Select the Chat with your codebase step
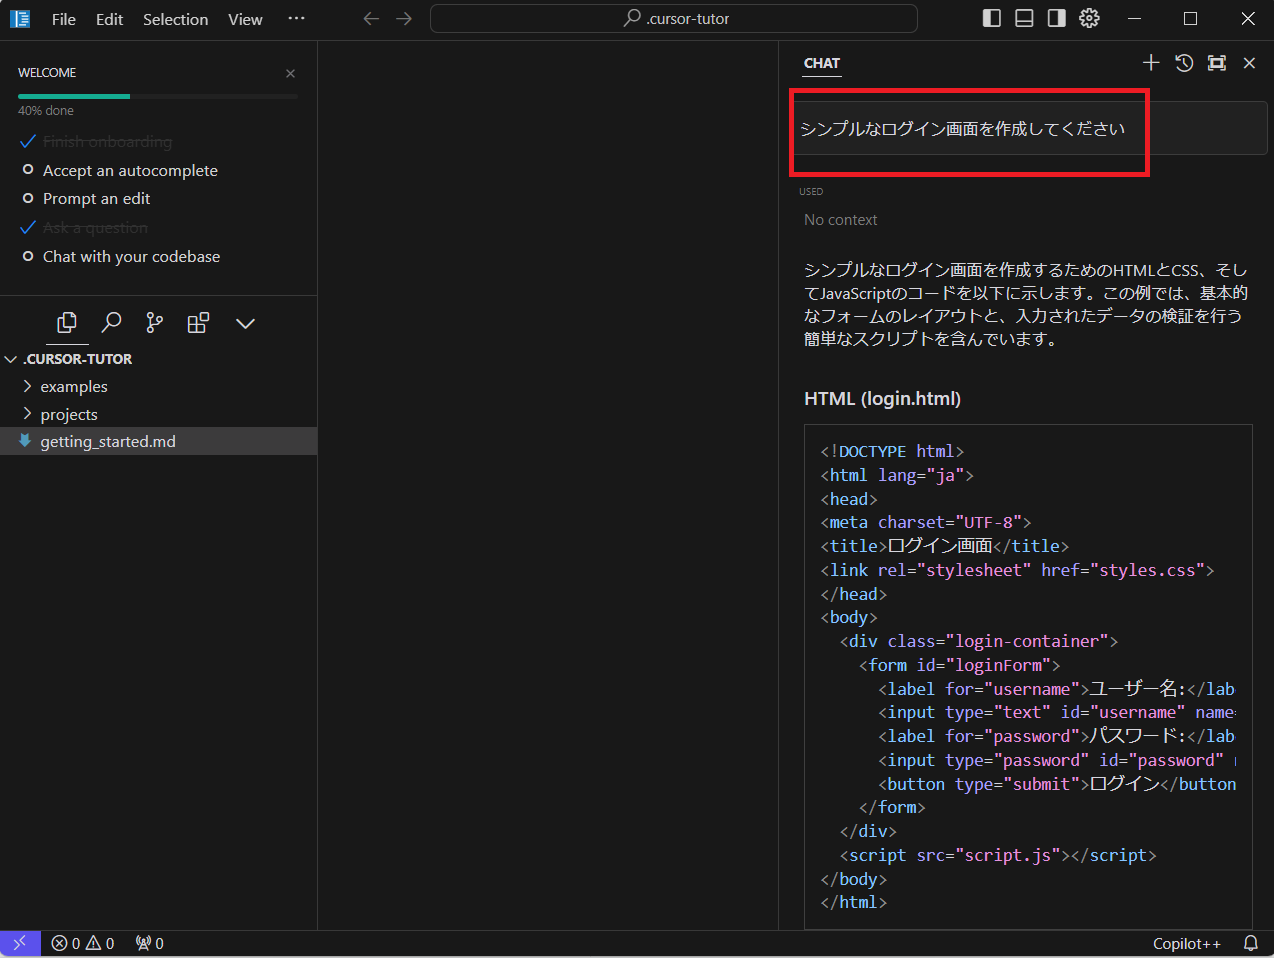 [131, 256]
